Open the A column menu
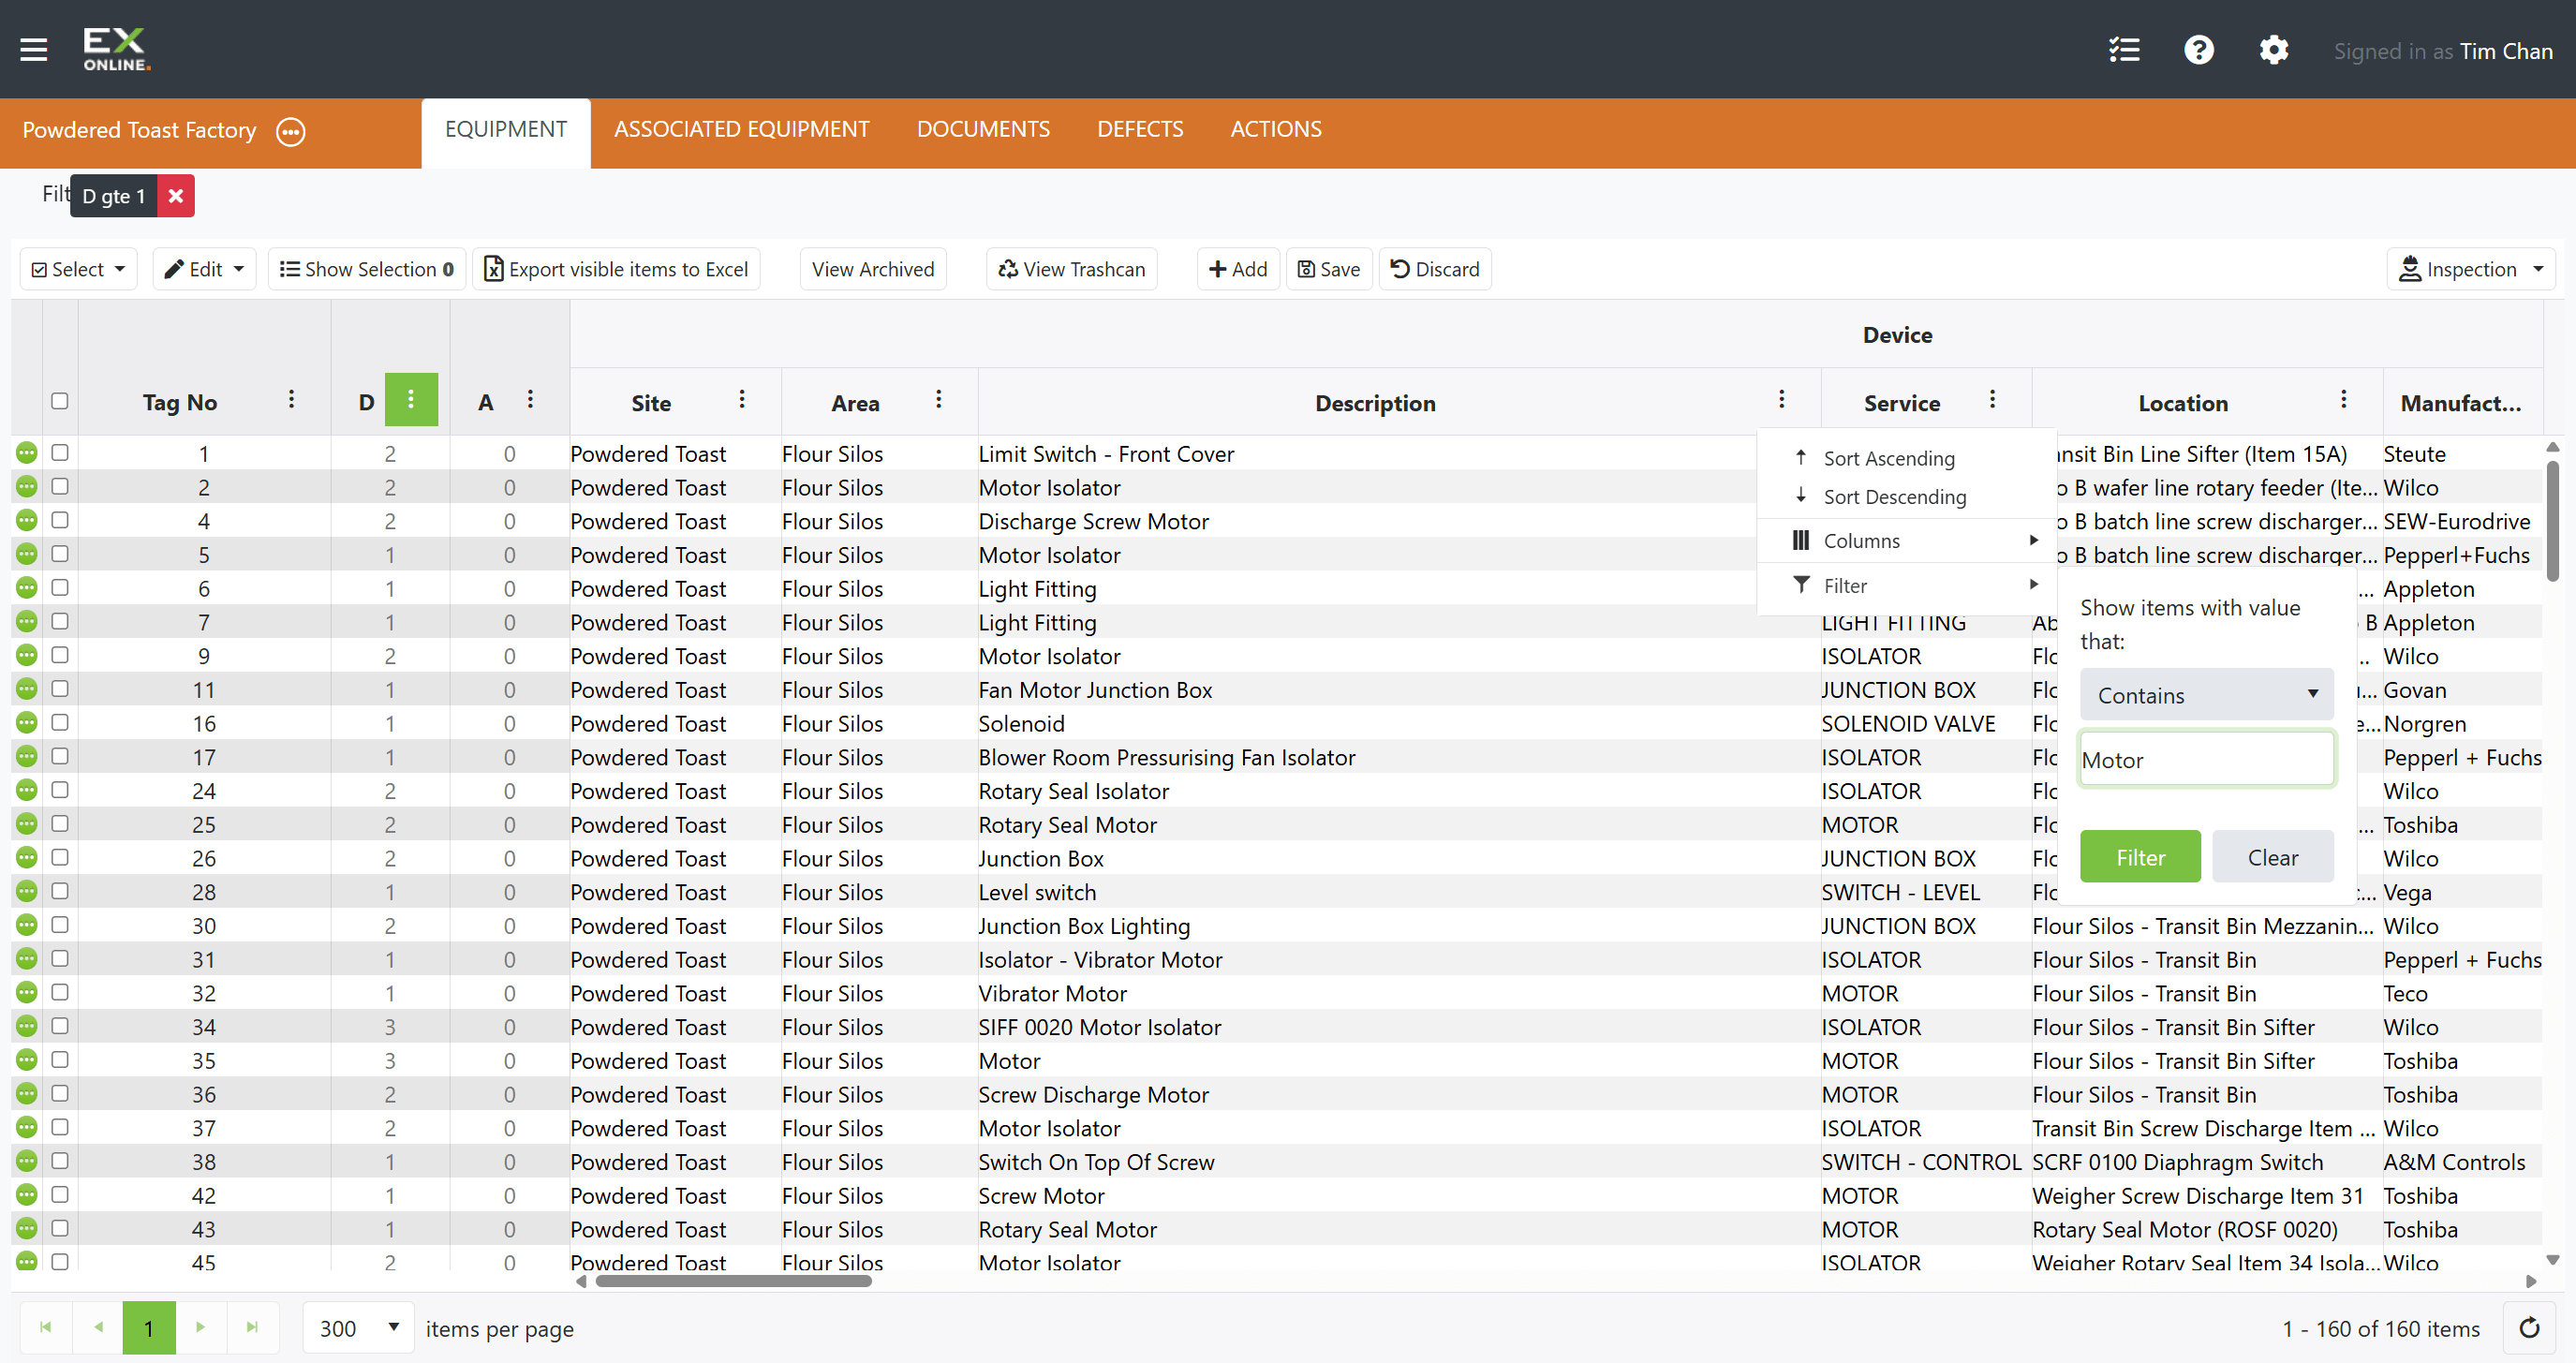The width and height of the screenshot is (2576, 1363). [530, 400]
